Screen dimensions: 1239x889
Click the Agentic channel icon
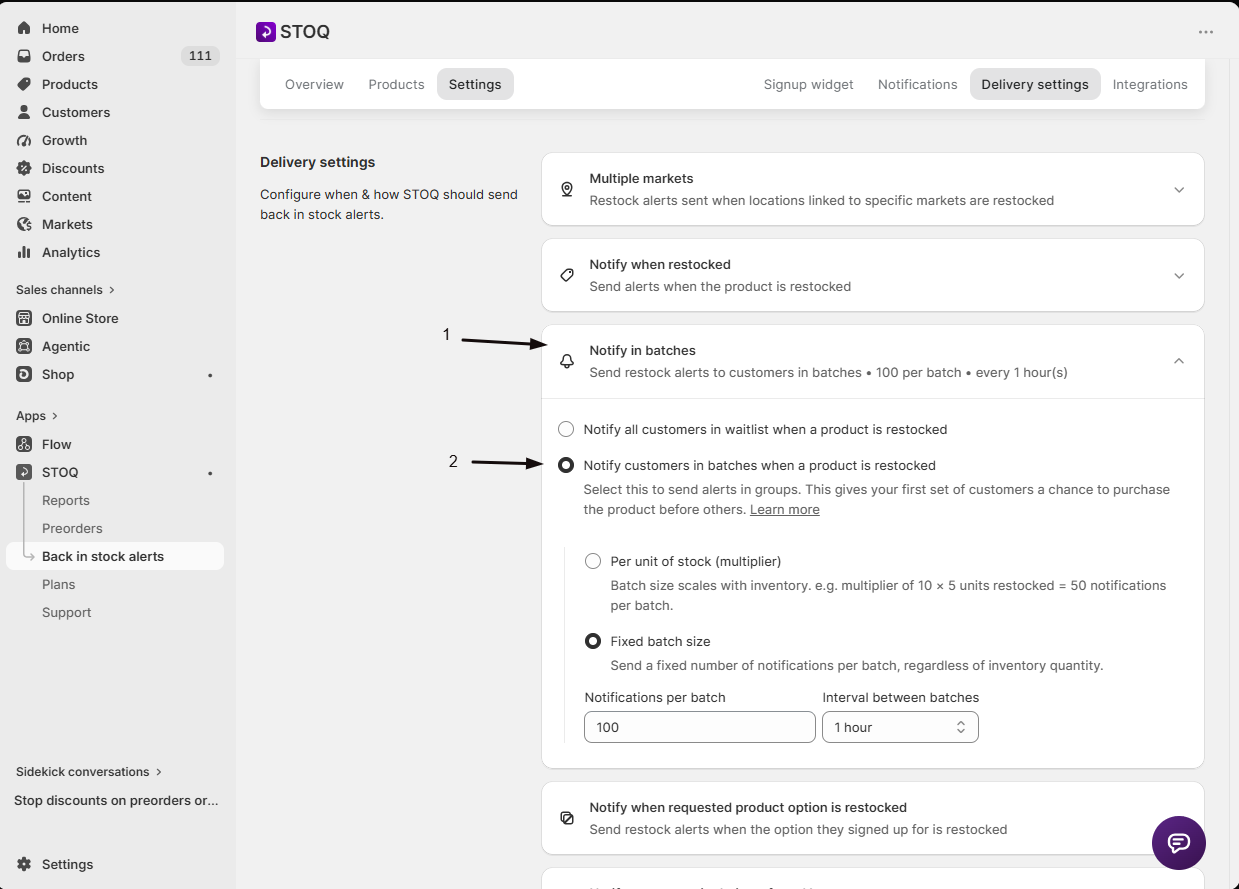pos(24,346)
